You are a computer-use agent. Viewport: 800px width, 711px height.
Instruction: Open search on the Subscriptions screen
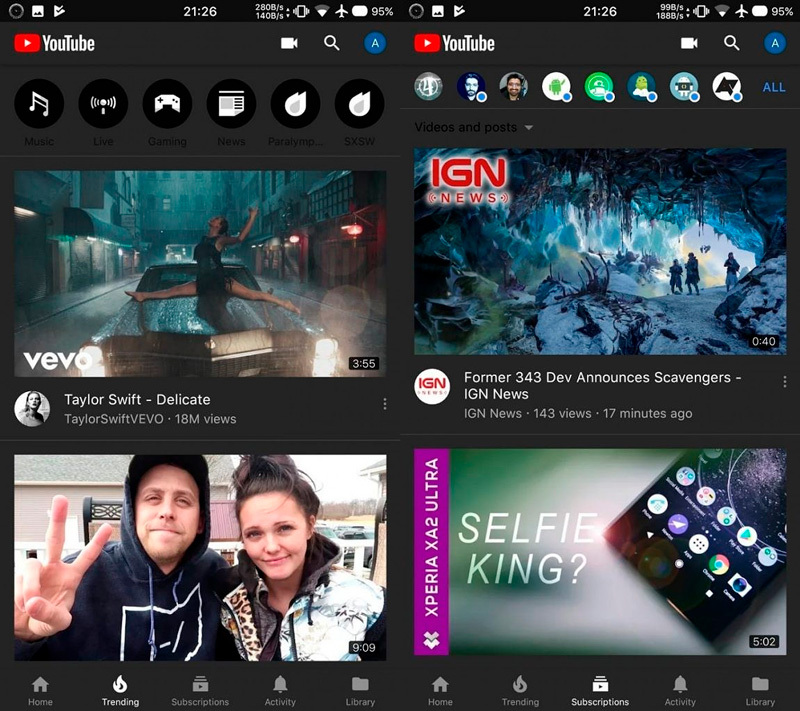[732, 43]
